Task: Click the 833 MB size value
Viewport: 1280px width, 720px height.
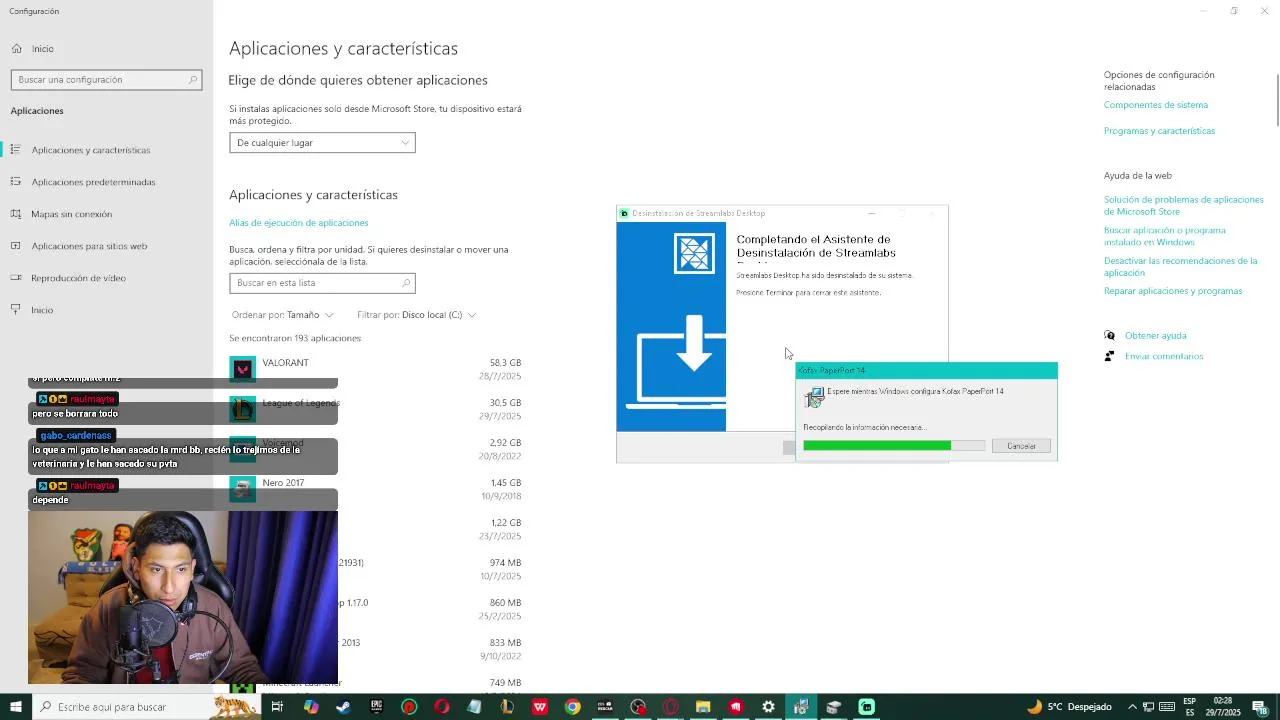Action: click(505, 642)
